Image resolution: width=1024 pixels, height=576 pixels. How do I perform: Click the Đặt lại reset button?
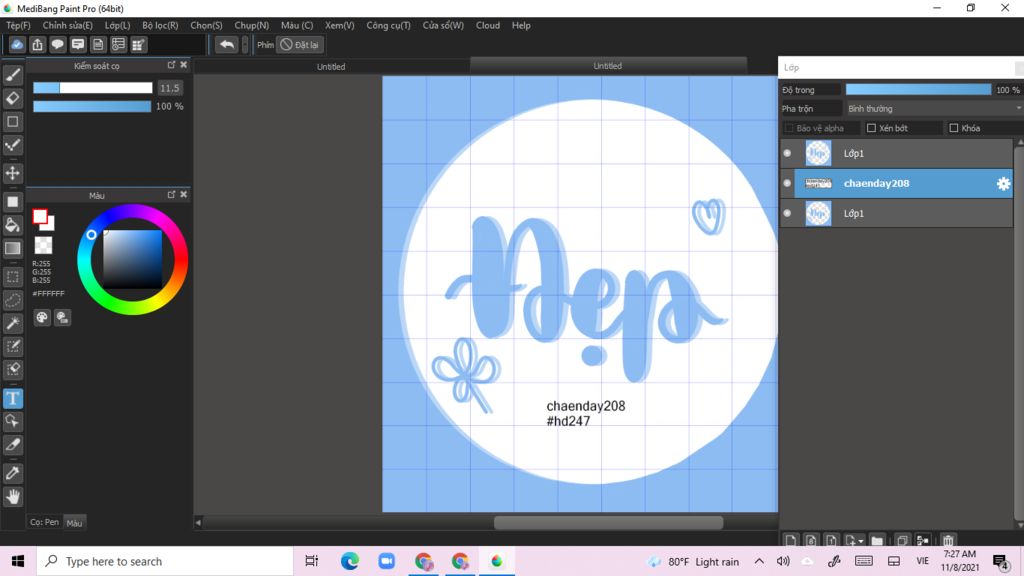(300, 44)
